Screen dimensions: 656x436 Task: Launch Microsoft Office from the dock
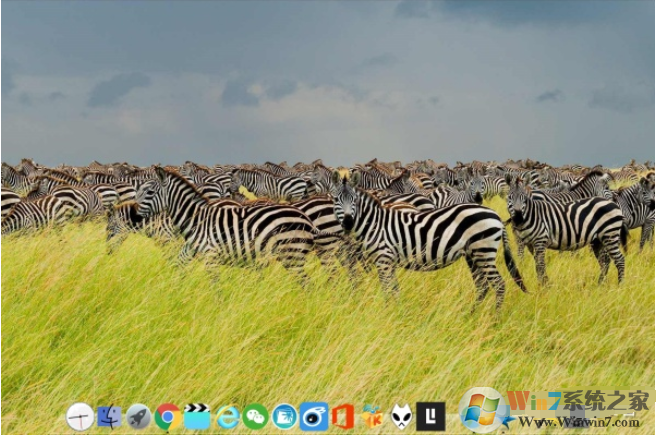(343, 417)
